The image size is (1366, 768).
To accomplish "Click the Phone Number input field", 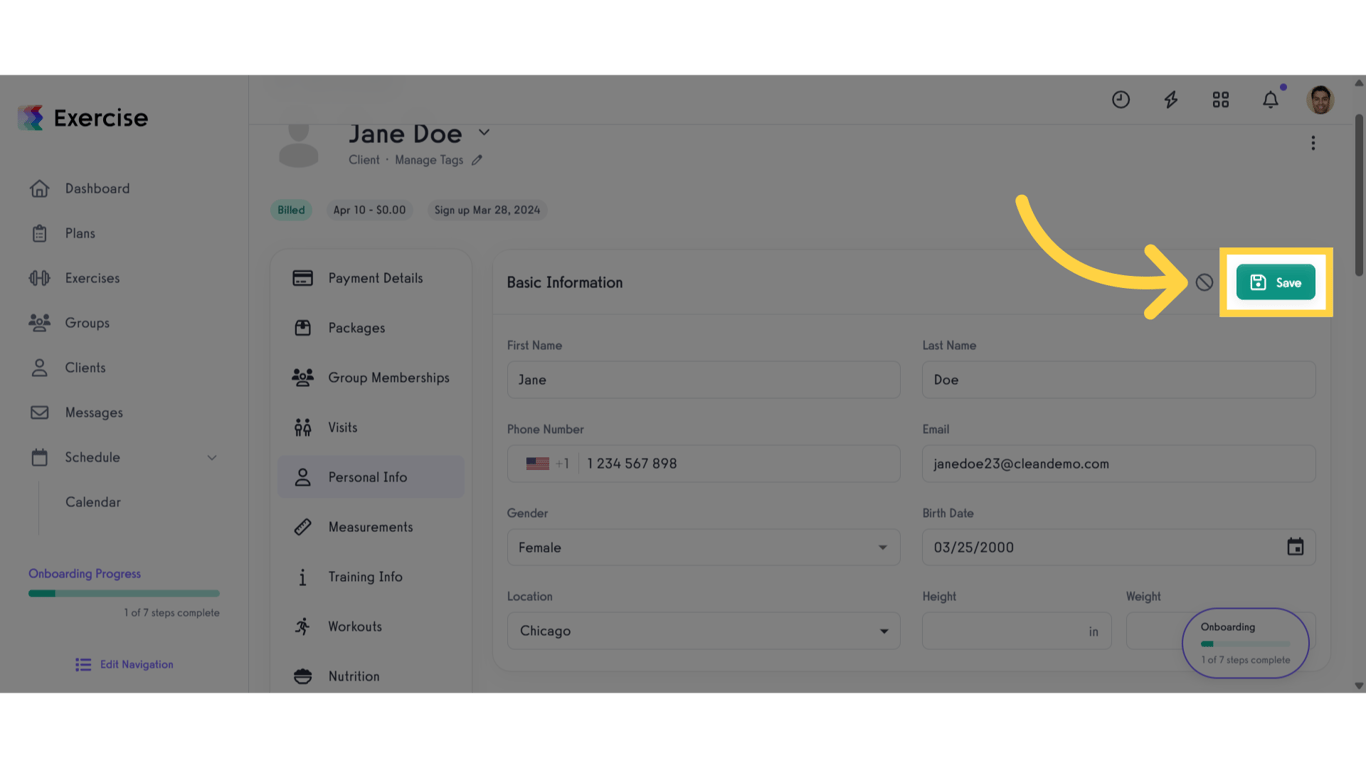I will [x=704, y=464].
